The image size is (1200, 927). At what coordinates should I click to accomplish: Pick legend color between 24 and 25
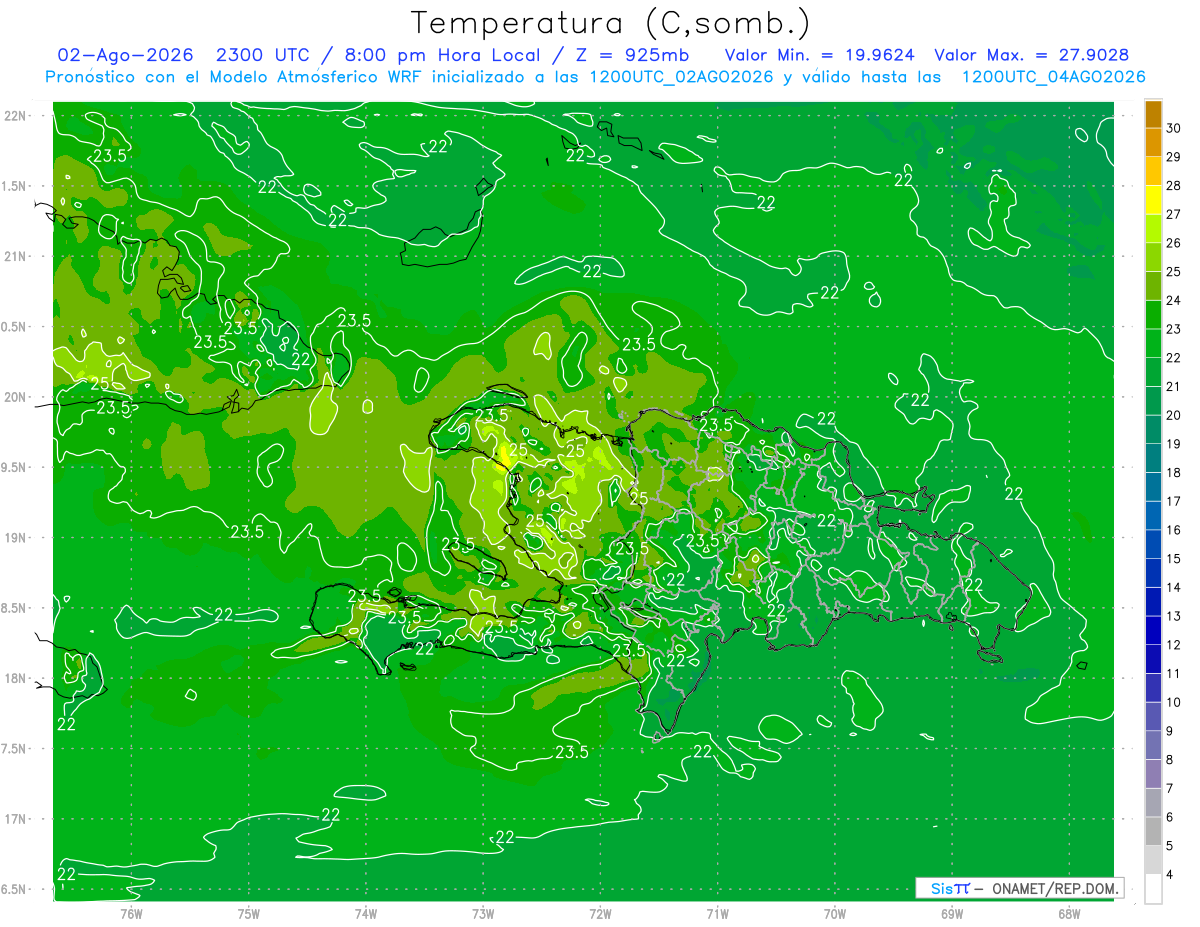(x=1153, y=285)
